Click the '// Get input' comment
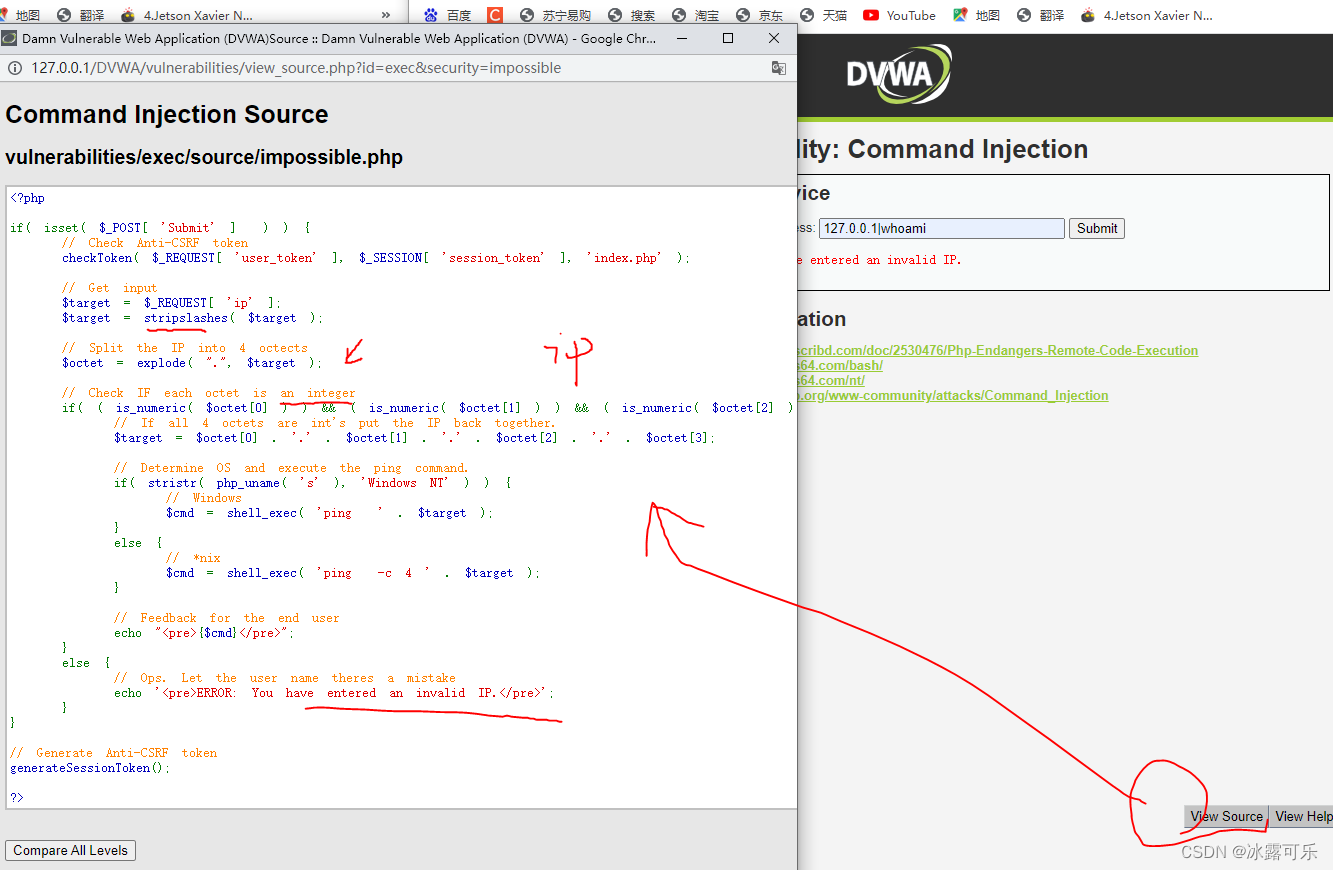The image size is (1333, 870). pyautogui.click(x=110, y=288)
